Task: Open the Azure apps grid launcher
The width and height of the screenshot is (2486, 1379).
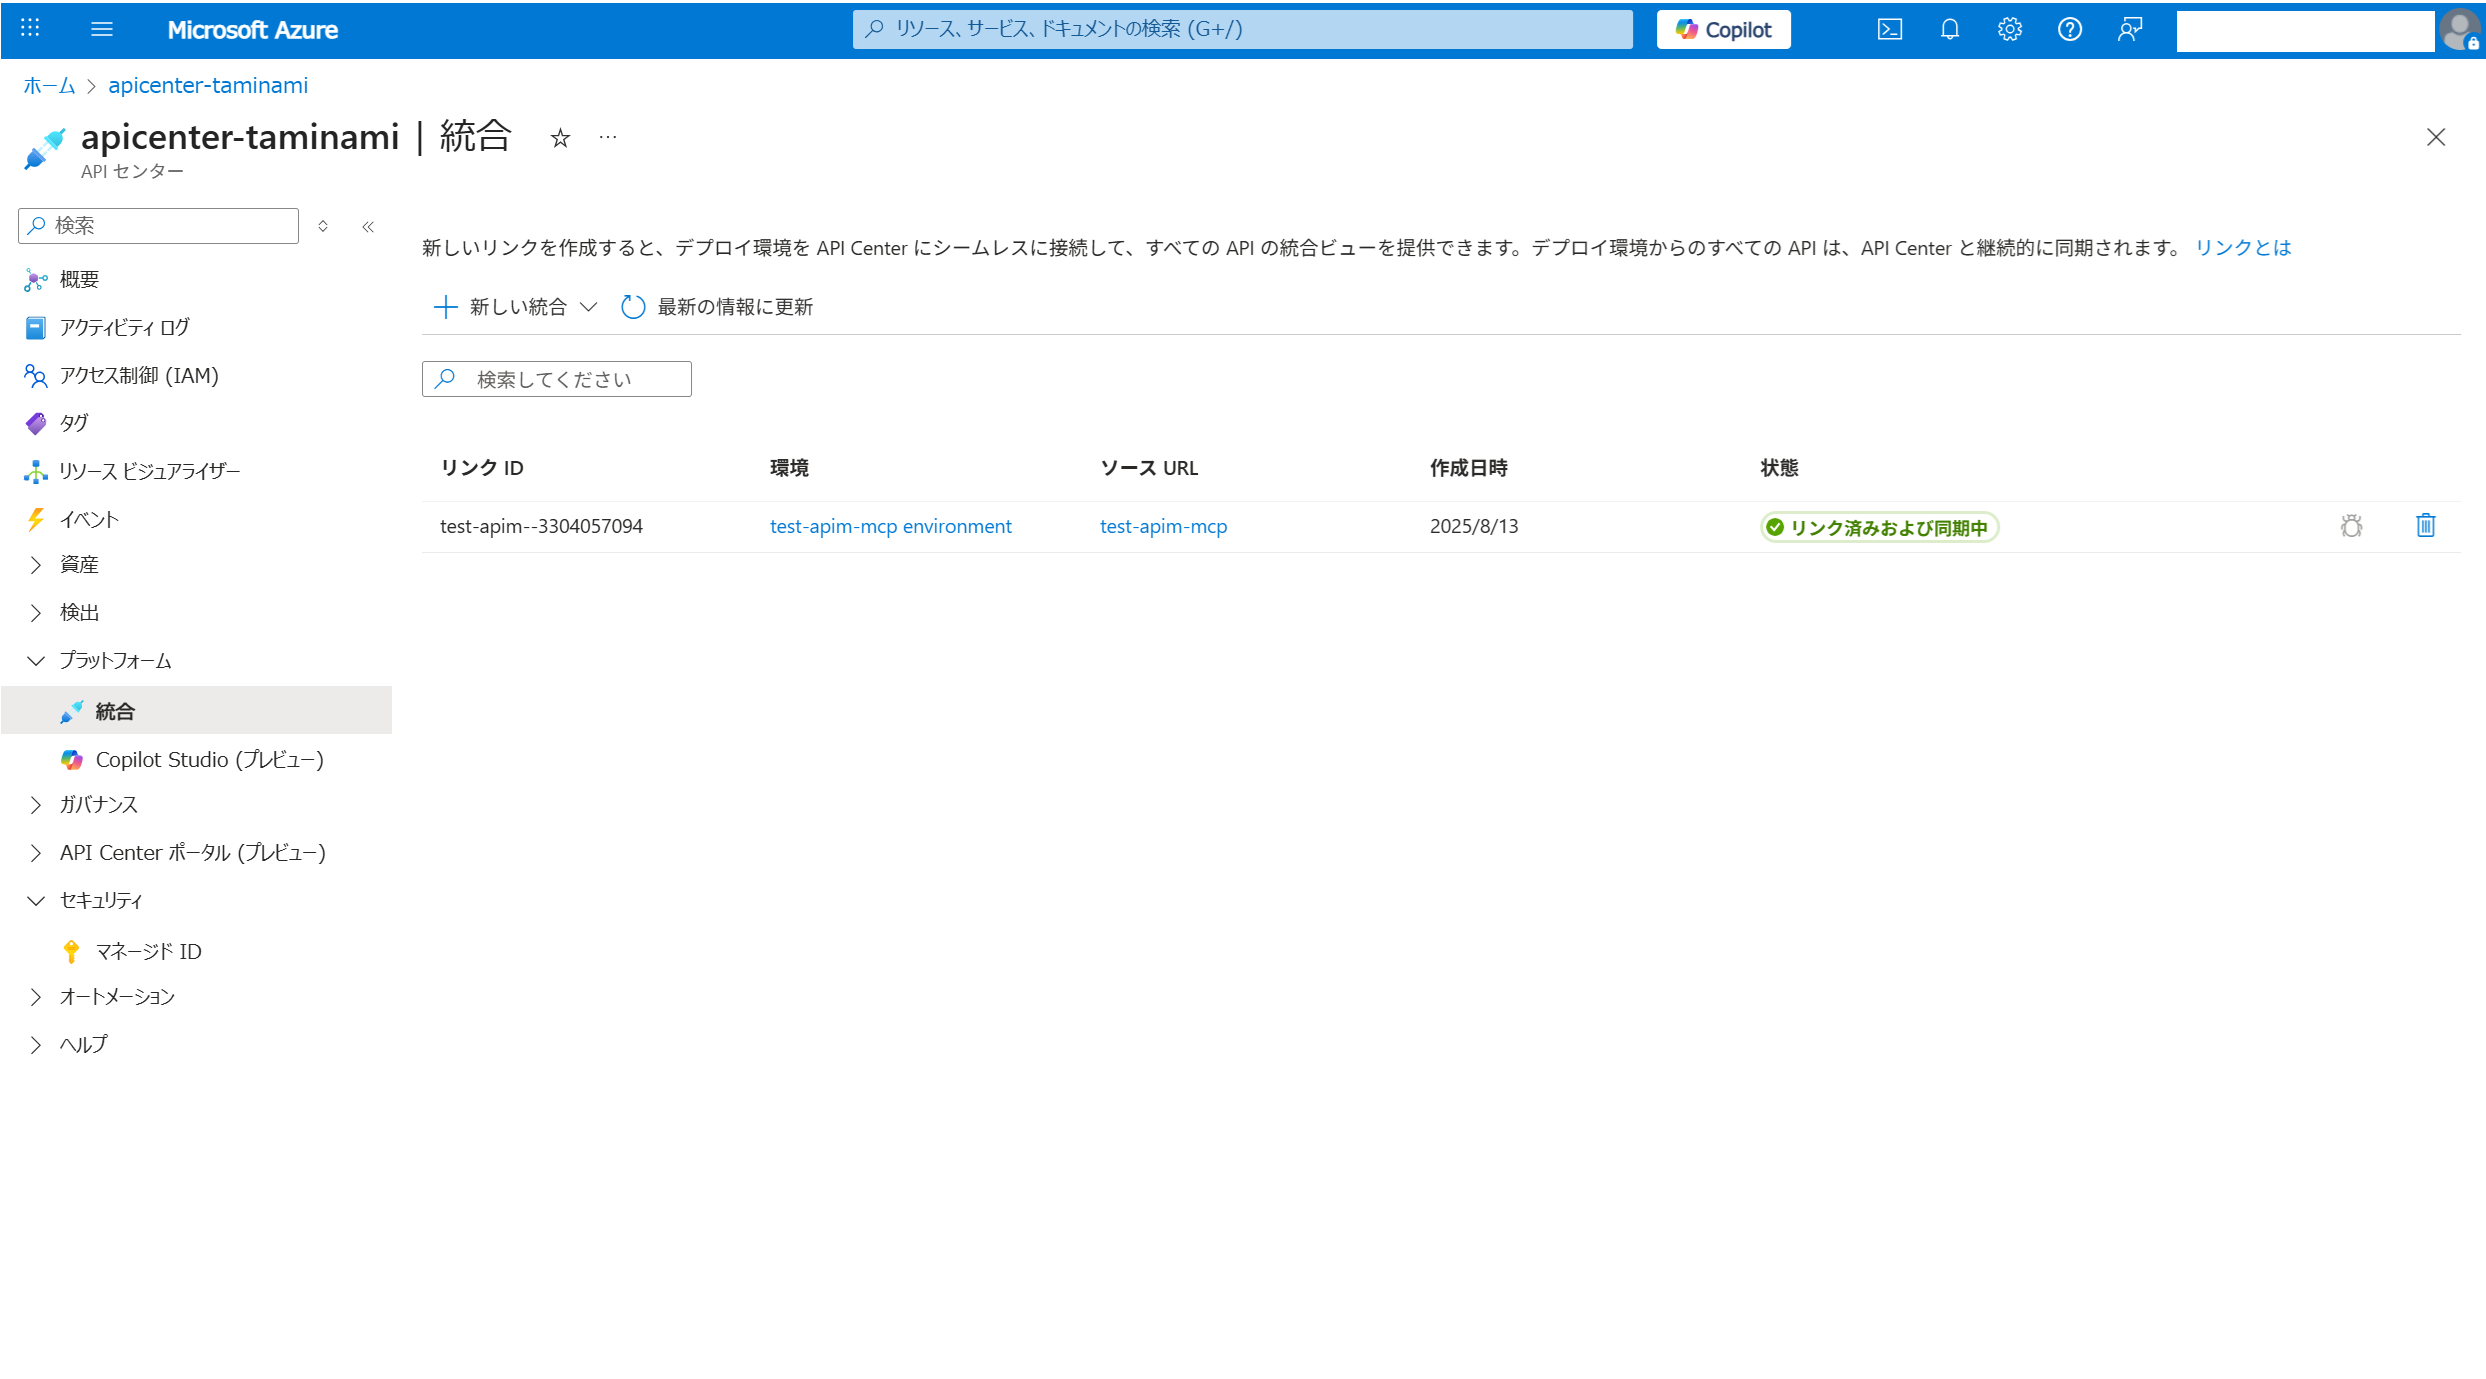Action: click(30, 29)
